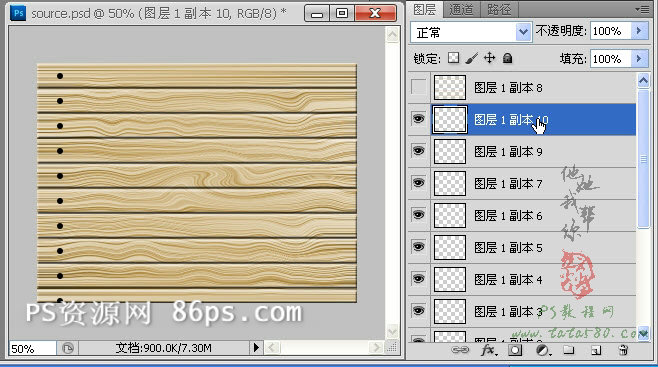The image size is (658, 367).
Task: Select layer 图层 1 副本 4
Action: point(533,279)
